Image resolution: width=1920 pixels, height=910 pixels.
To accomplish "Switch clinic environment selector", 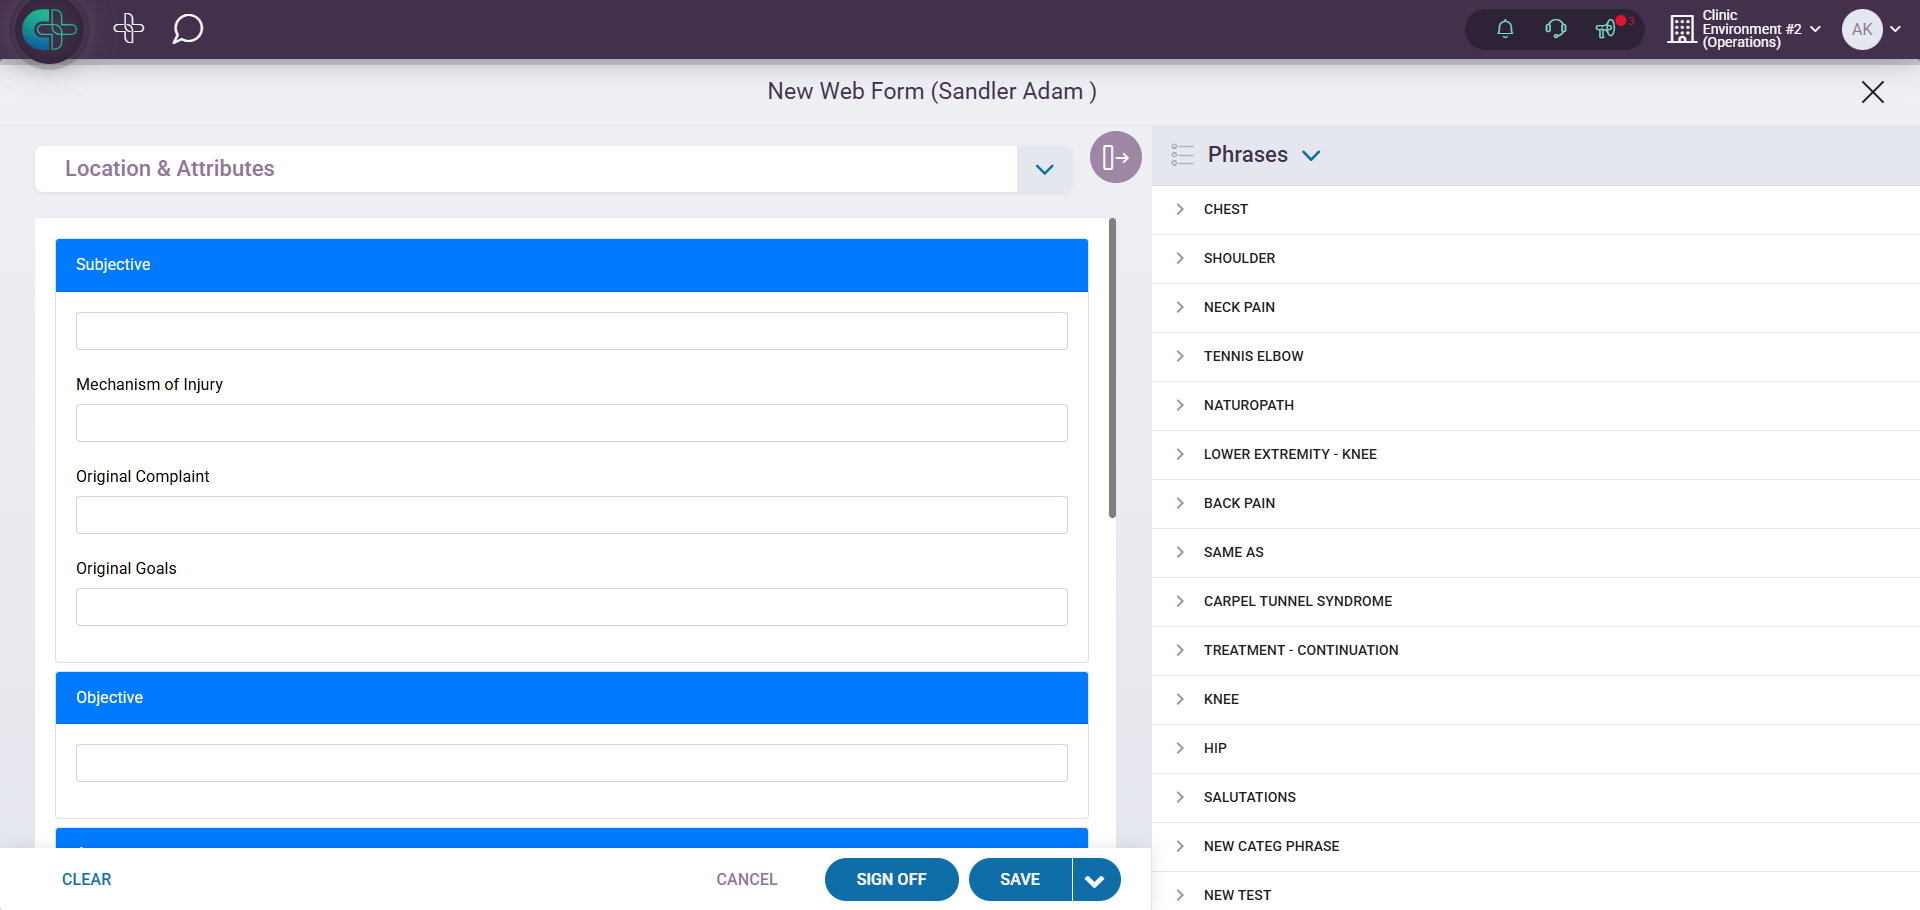I will pos(1744,29).
